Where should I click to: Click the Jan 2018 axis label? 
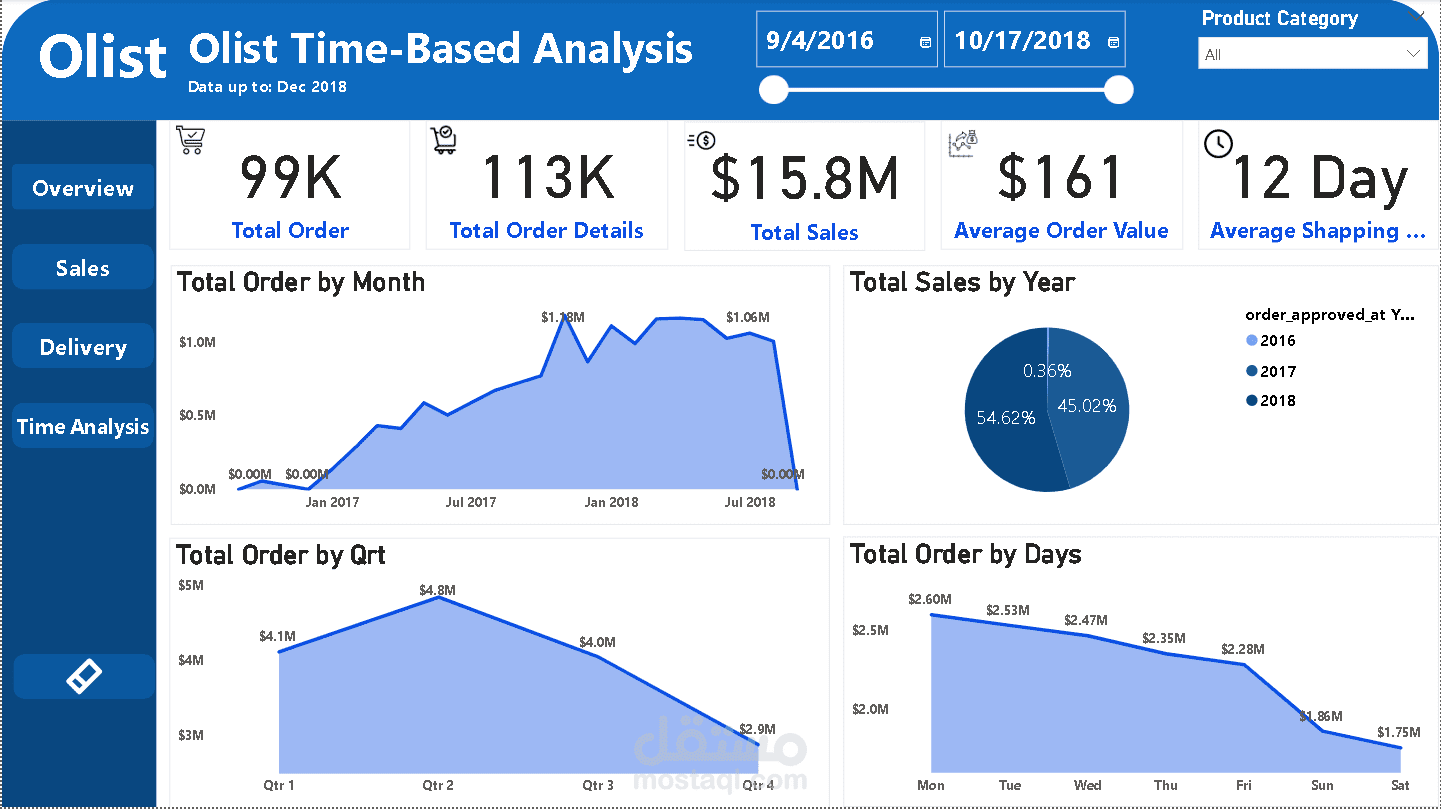611,502
